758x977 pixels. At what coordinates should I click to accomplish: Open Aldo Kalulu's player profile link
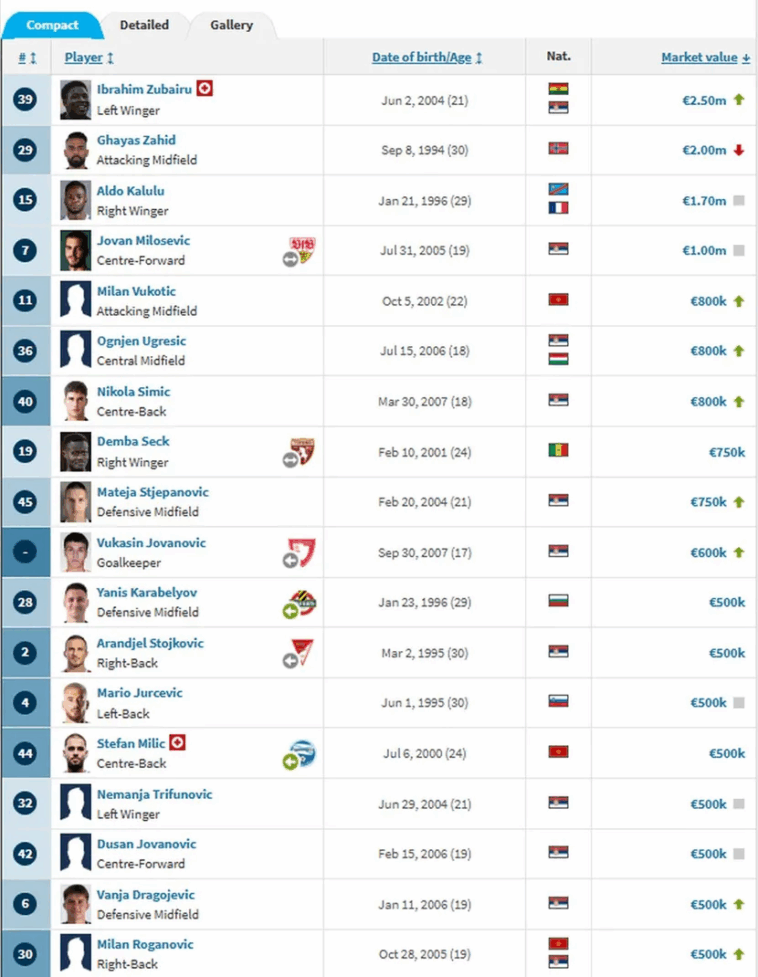(130, 191)
